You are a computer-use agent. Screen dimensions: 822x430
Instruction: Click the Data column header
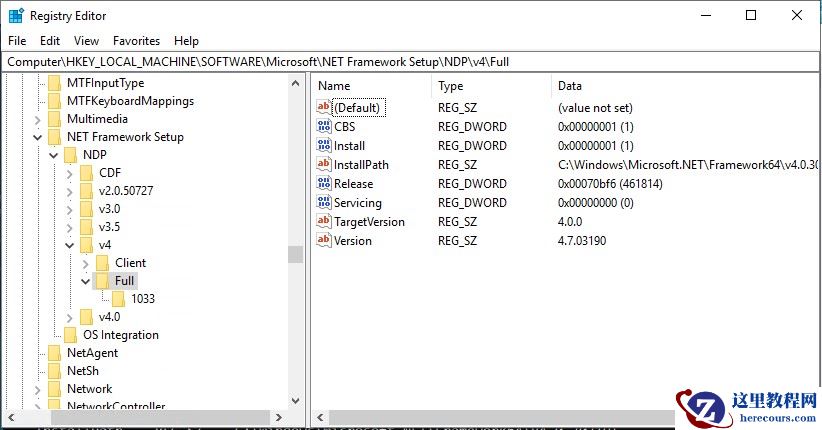570,86
